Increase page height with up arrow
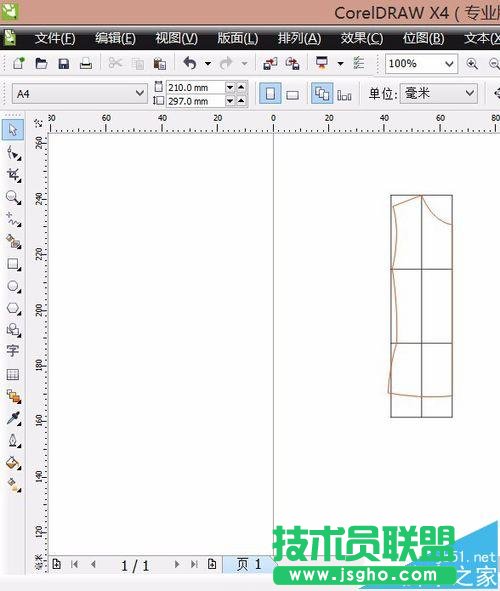500x591 pixels. [241, 101]
